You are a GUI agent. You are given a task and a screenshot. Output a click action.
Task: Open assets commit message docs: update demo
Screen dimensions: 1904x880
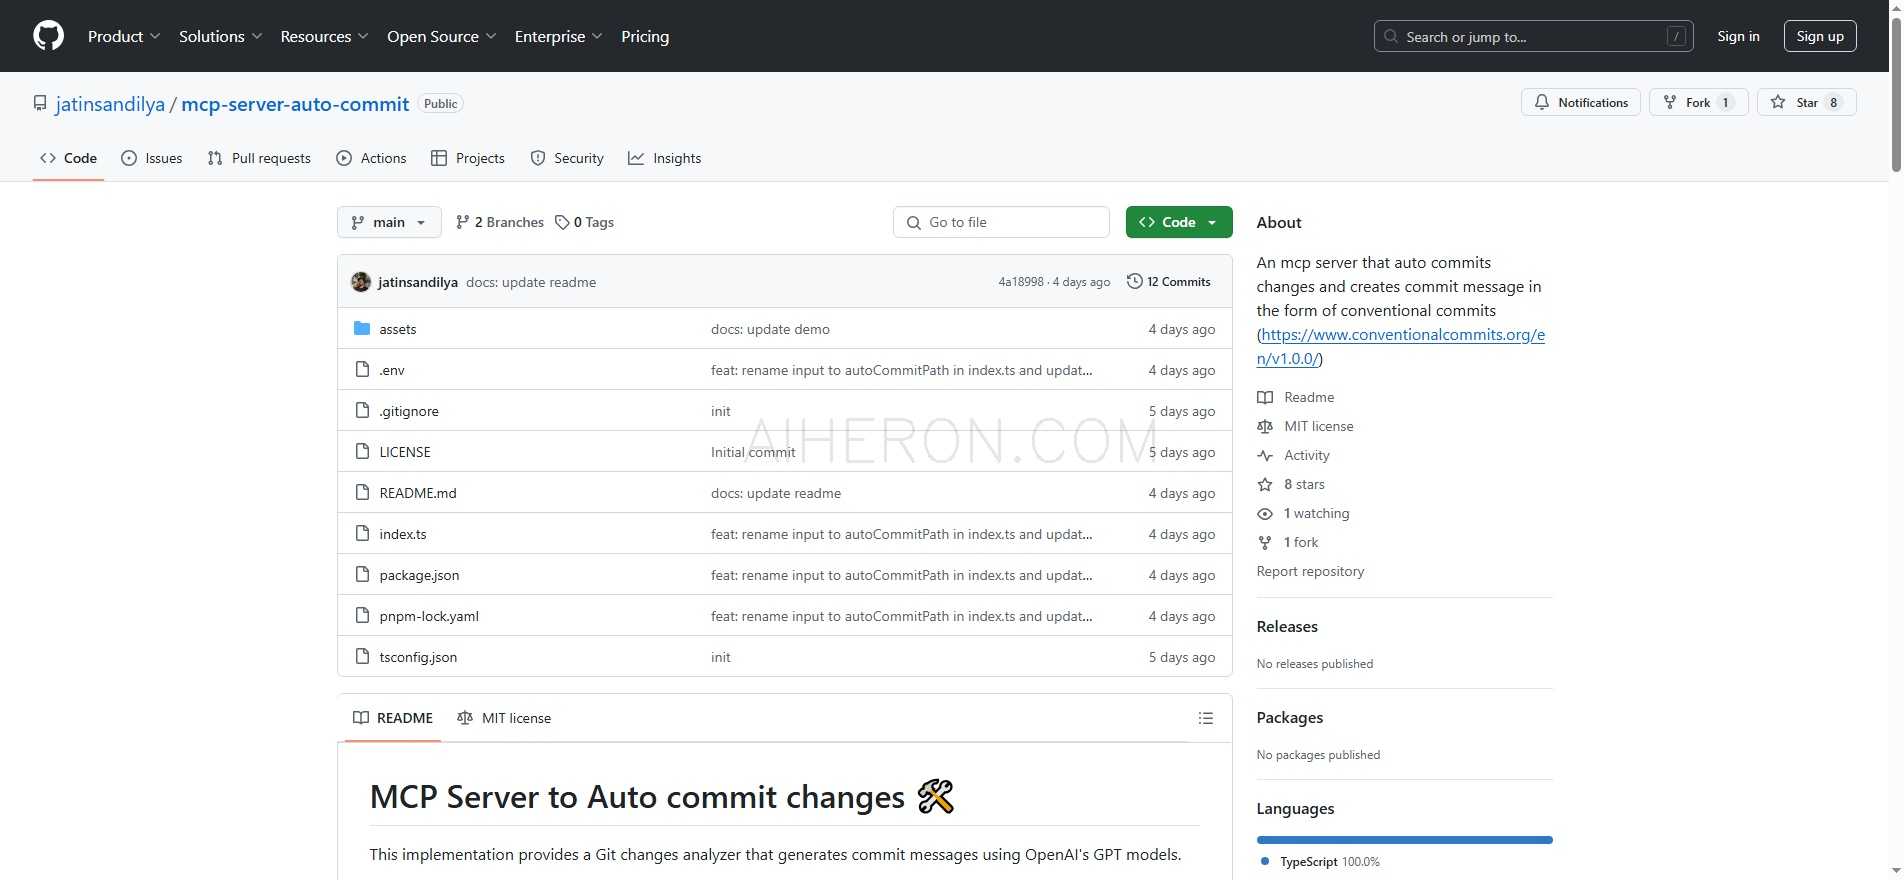(770, 329)
